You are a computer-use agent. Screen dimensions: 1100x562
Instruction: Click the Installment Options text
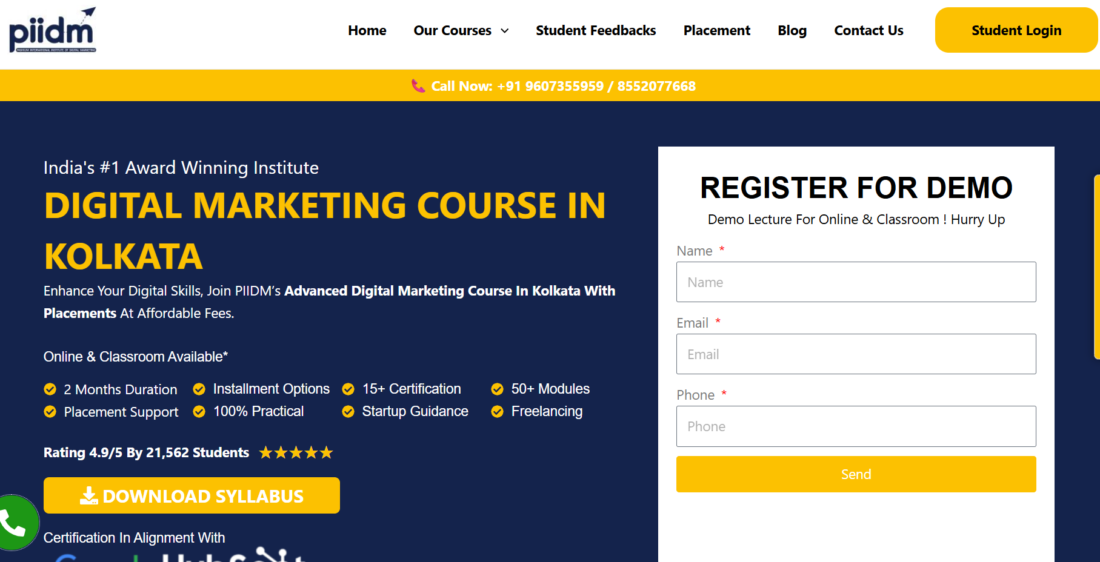271,389
